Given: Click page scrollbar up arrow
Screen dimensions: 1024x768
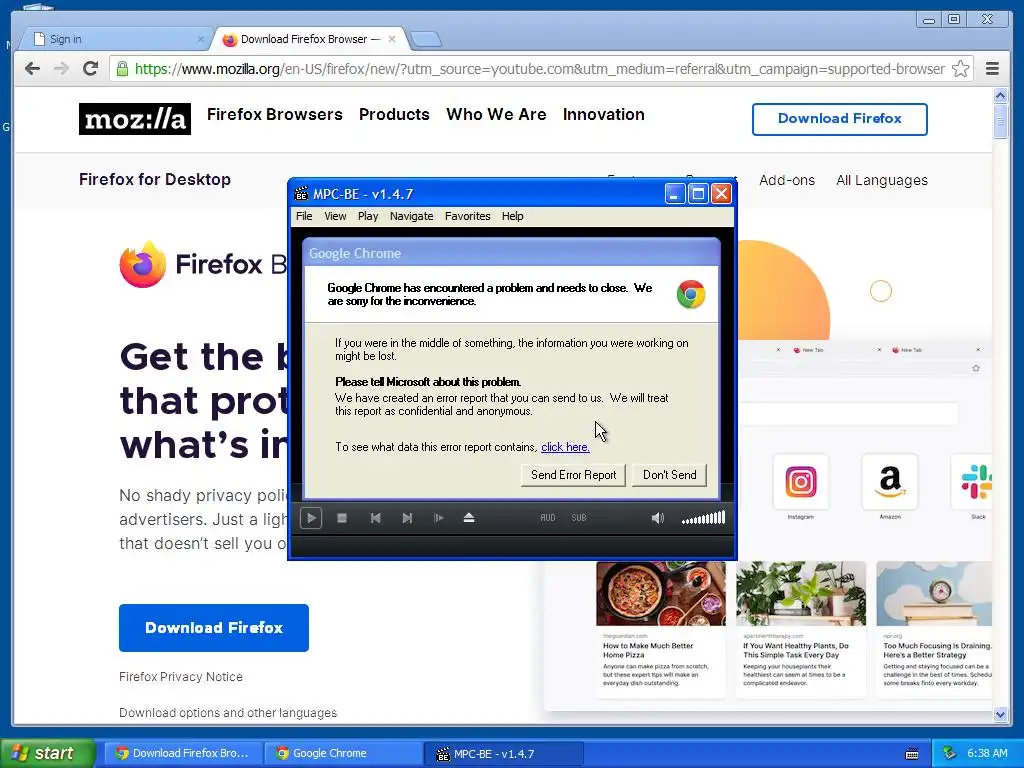Looking at the screenshot, I should click(x=1000, y=95).
